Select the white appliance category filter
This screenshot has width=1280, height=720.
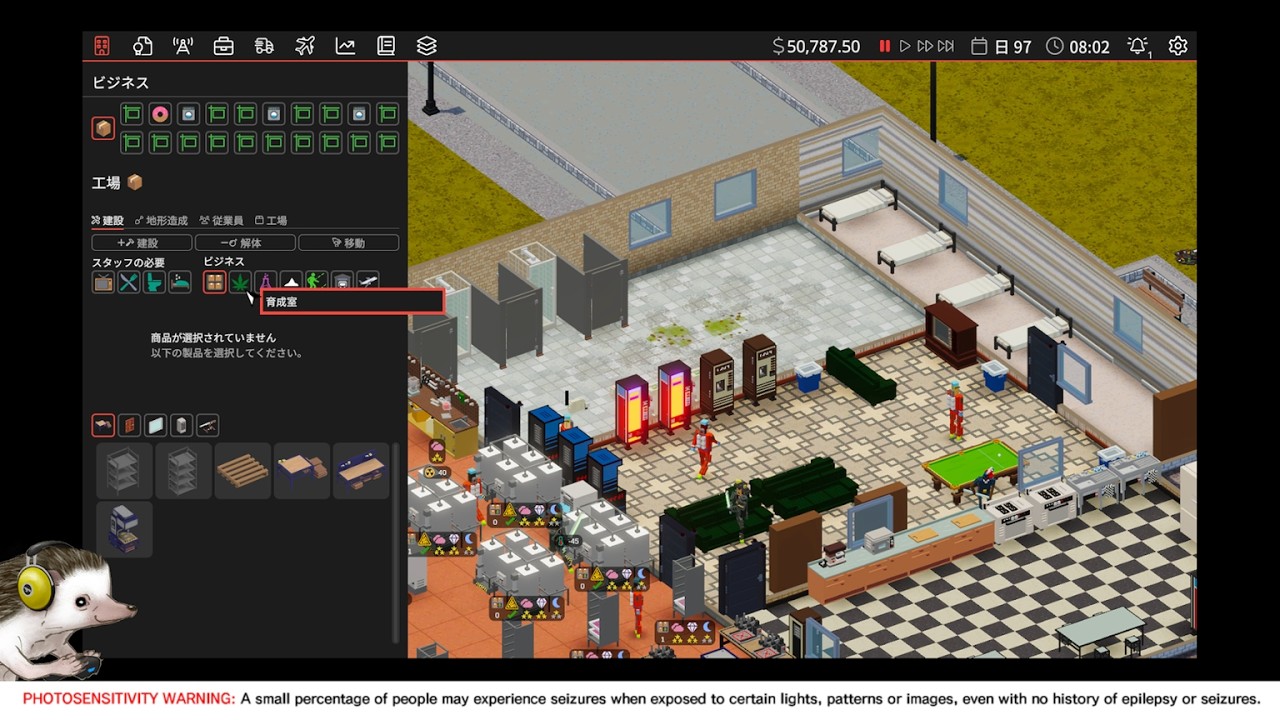(x=181, y=426)
